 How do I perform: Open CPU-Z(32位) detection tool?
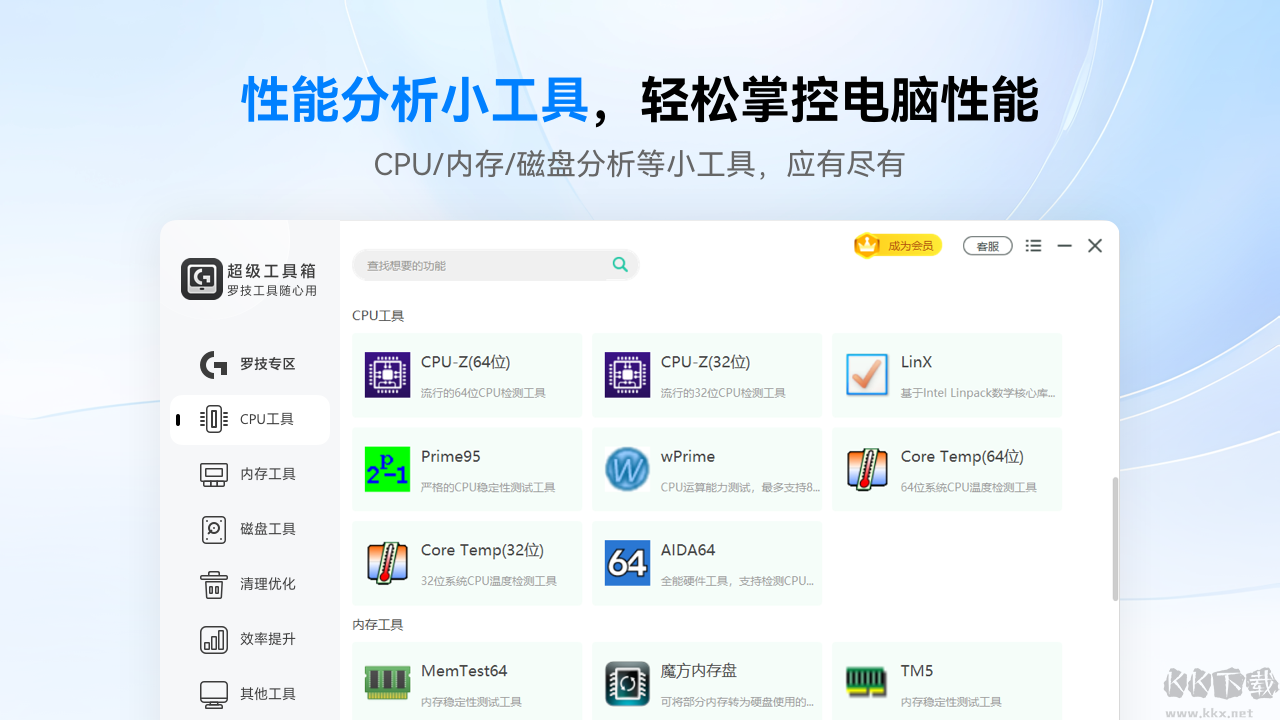(x=706, y=374)
